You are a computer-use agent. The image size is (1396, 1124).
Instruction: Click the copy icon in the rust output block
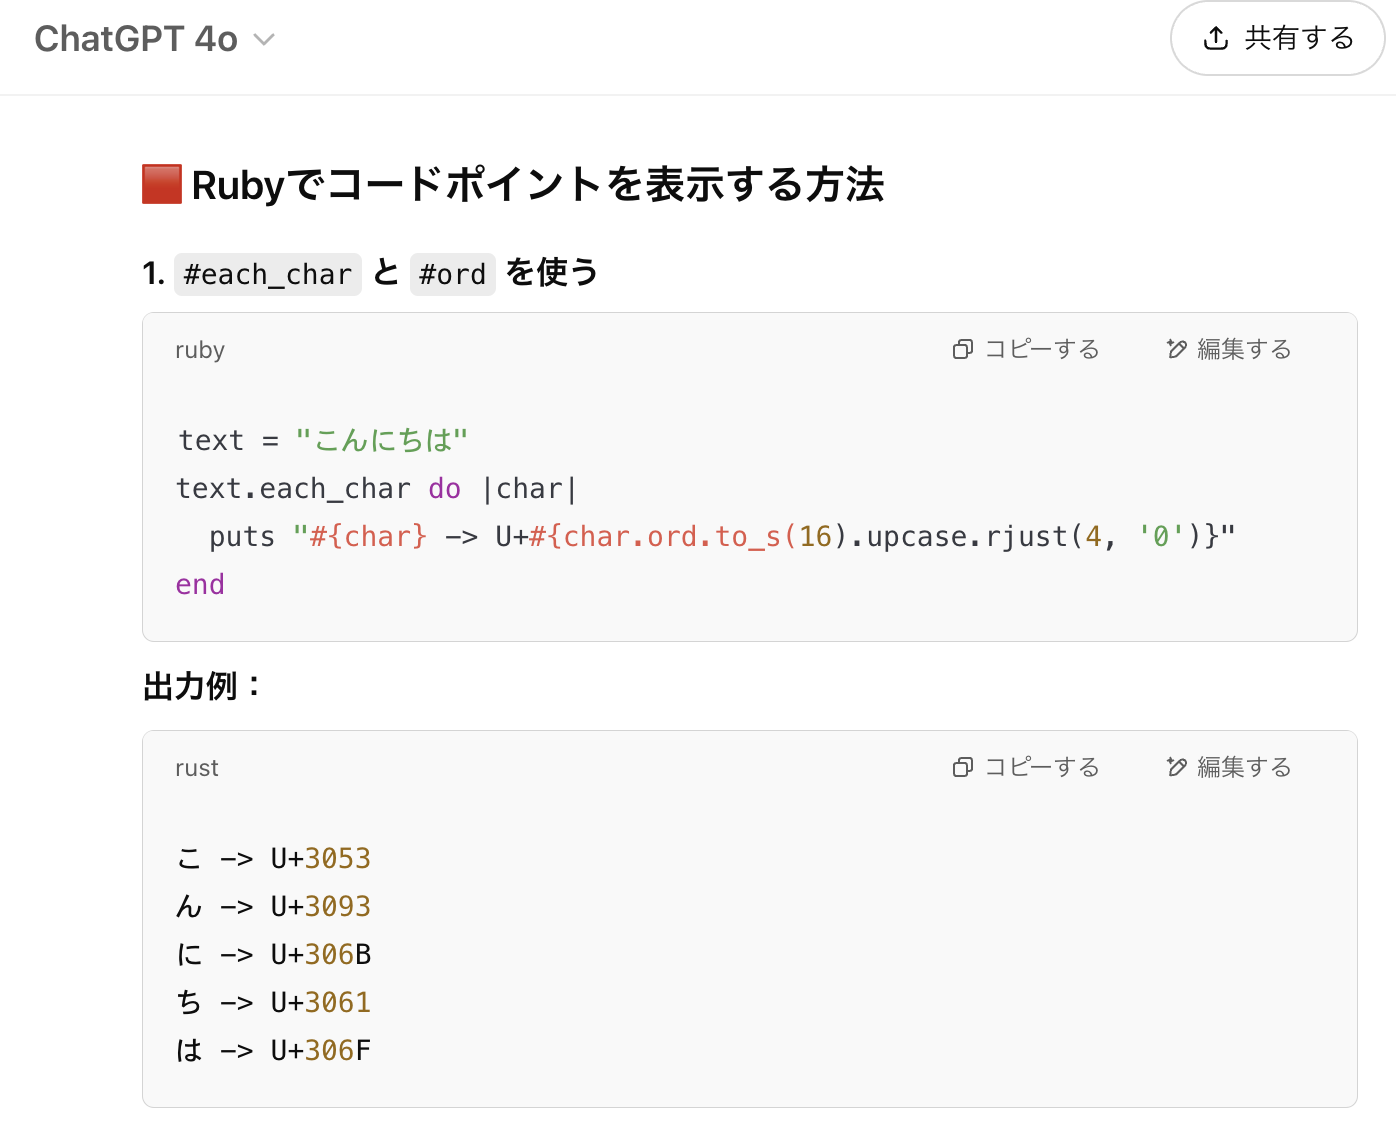click(x=963, y=767)
